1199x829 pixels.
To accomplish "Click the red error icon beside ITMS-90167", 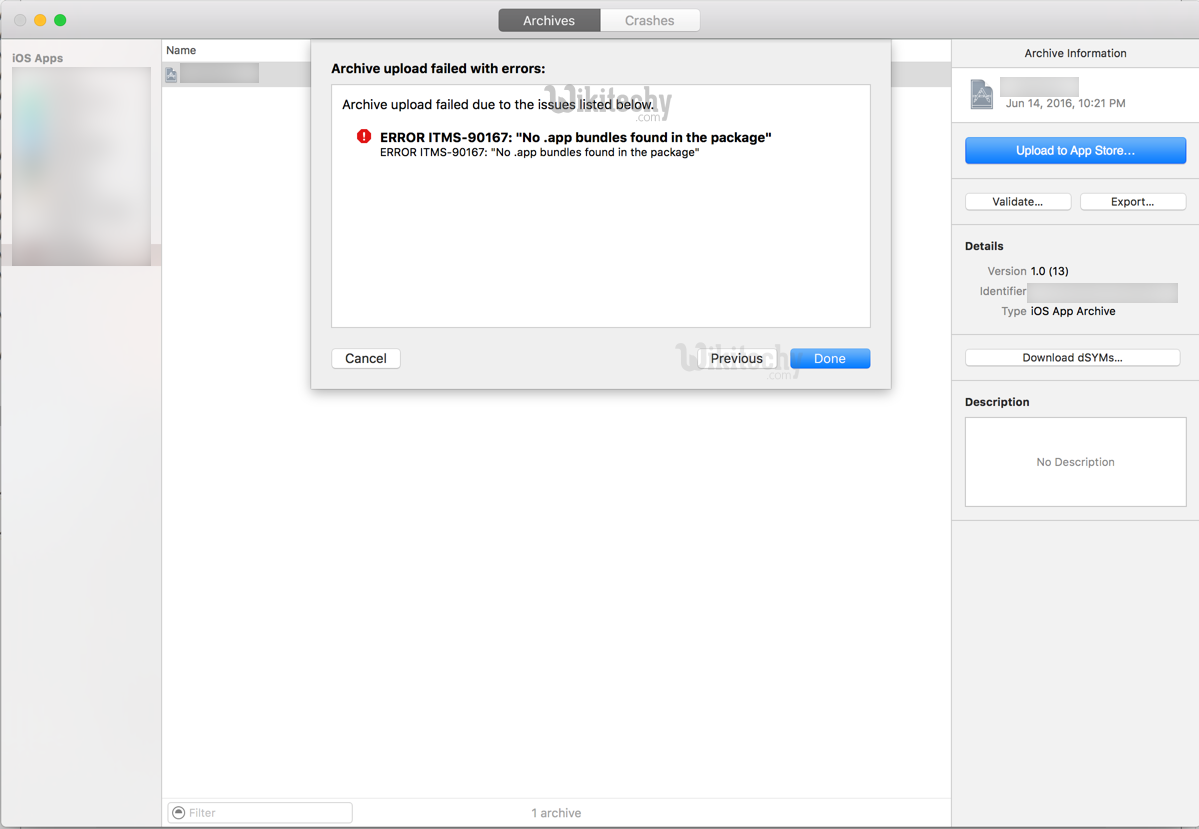I will [x=364, y=137].
